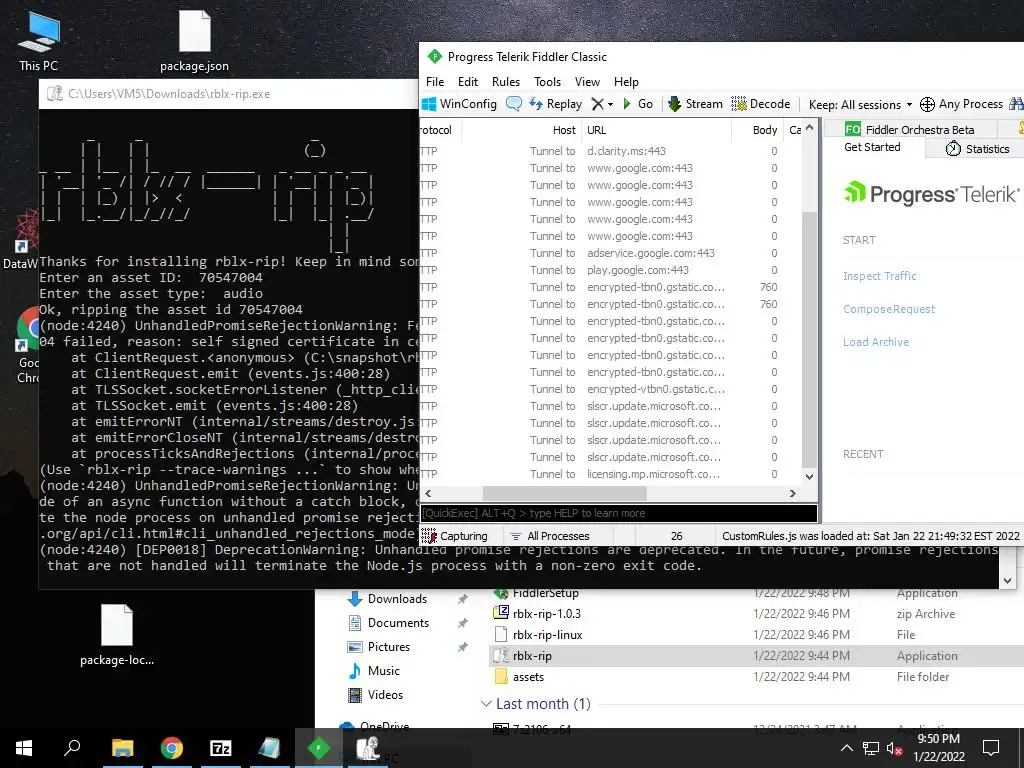Open taskbar search
The image size is (1024, 768).
tap(72, 748)
